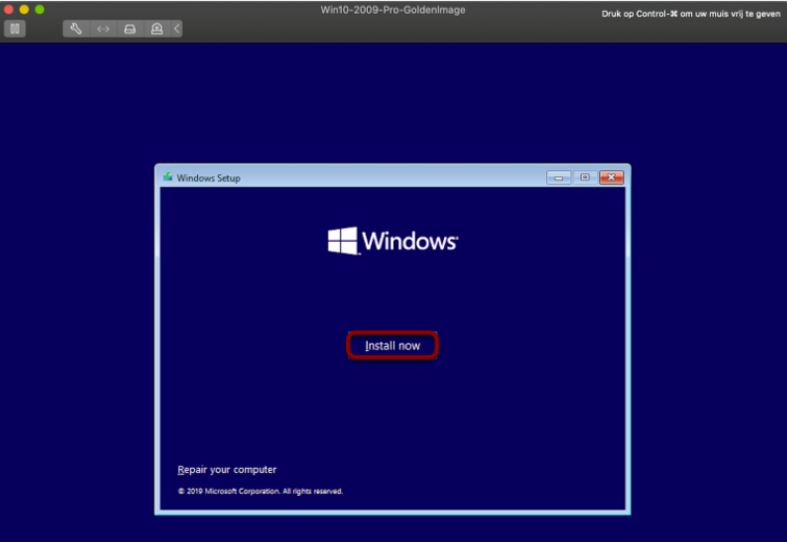The height and width of the screenshot is (542, 787).
Task: Click the Windows logo in setup
Action: point(392,241)
